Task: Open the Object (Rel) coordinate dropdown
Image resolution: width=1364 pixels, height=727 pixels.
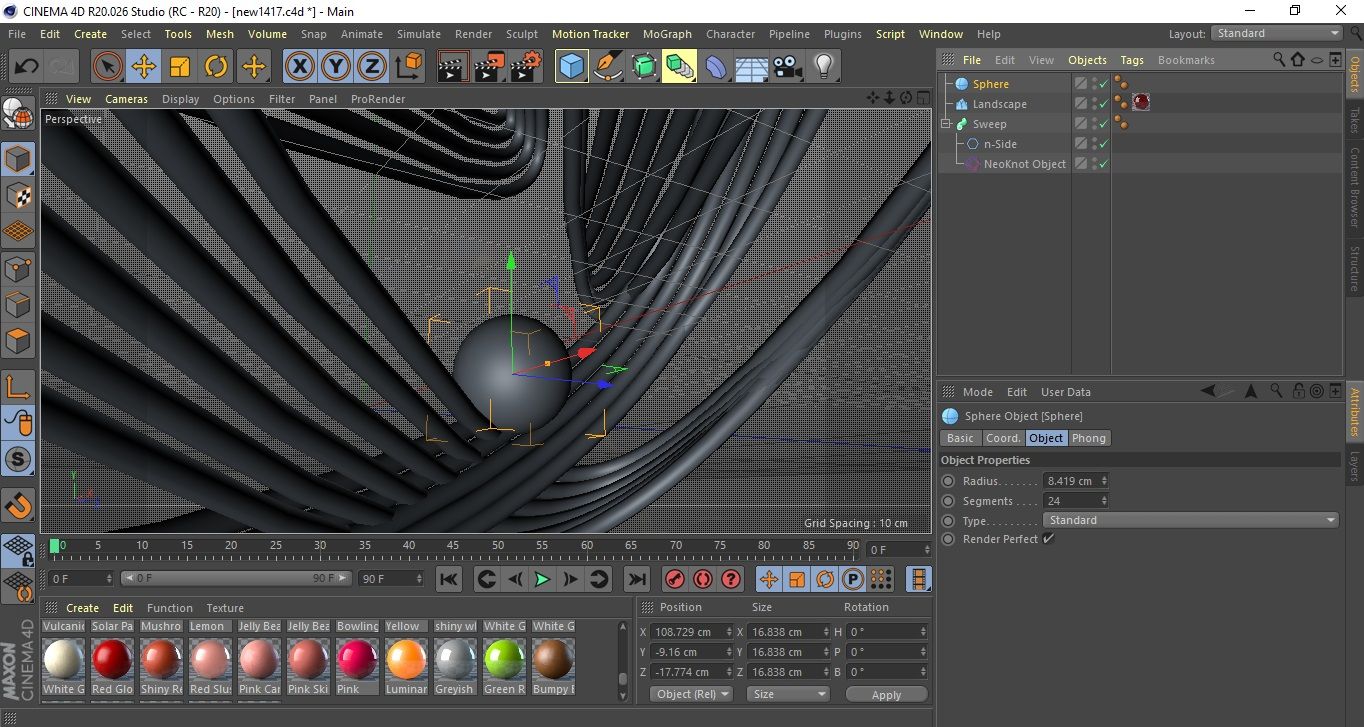Action: tap(690, 694)
